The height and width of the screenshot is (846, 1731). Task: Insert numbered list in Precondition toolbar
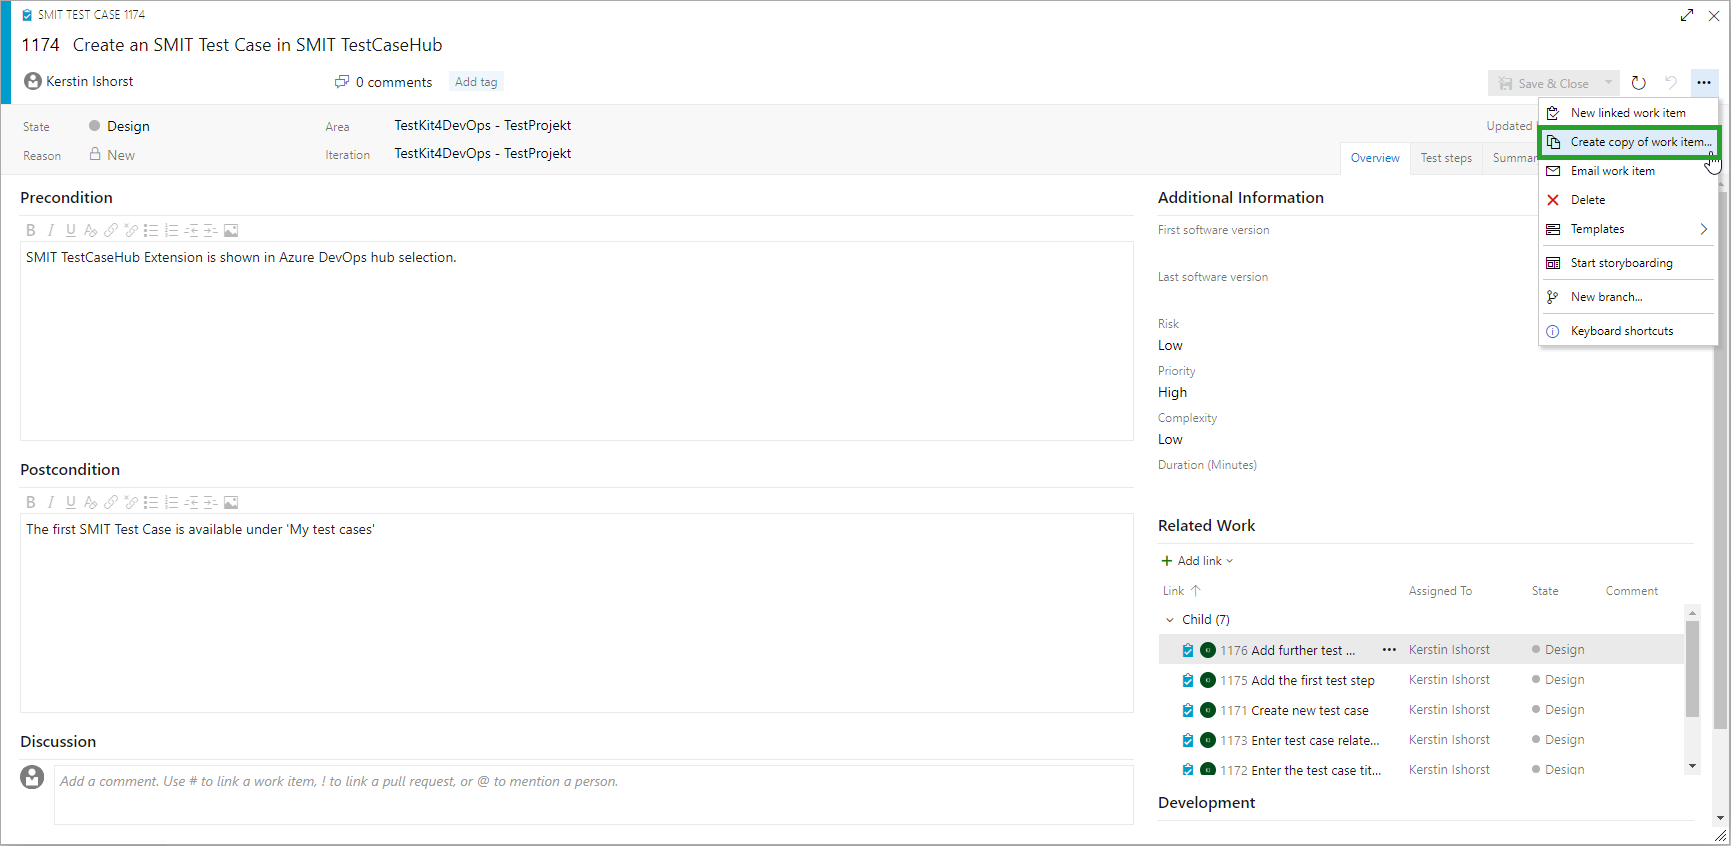171,231
